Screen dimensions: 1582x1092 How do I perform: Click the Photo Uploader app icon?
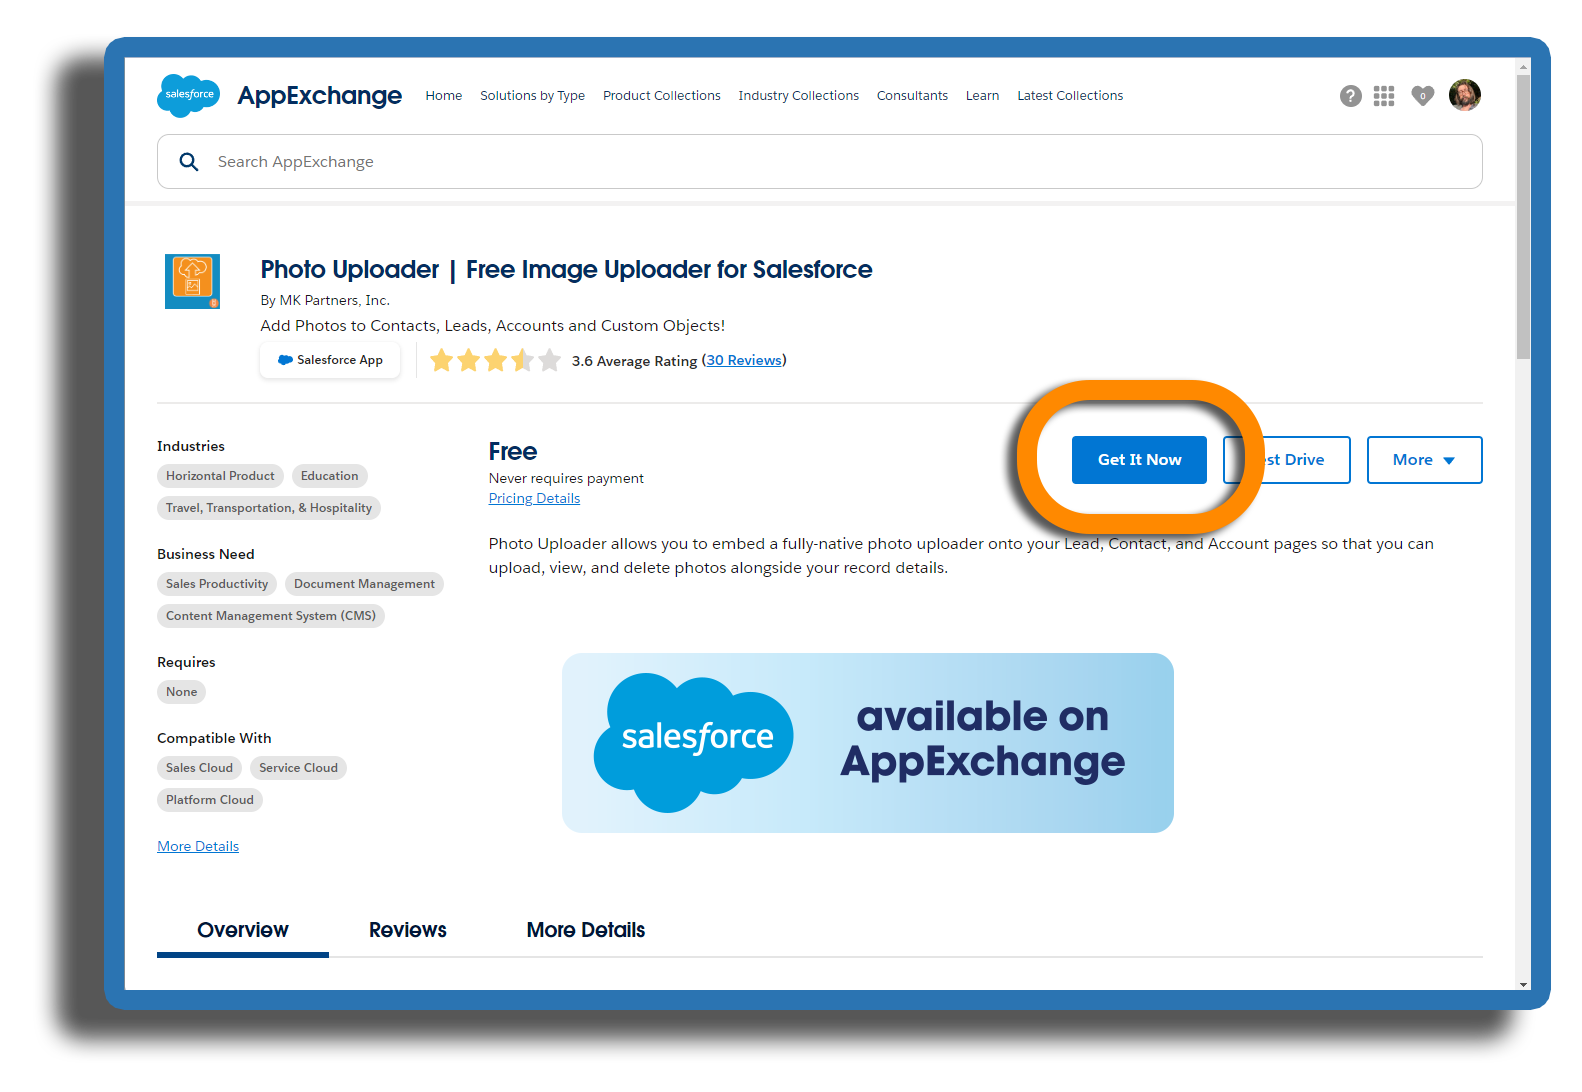(x=192, y=281)
